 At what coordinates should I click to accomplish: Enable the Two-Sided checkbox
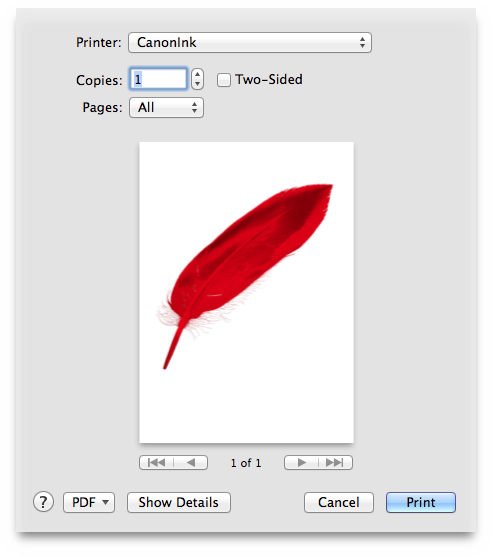224,80
